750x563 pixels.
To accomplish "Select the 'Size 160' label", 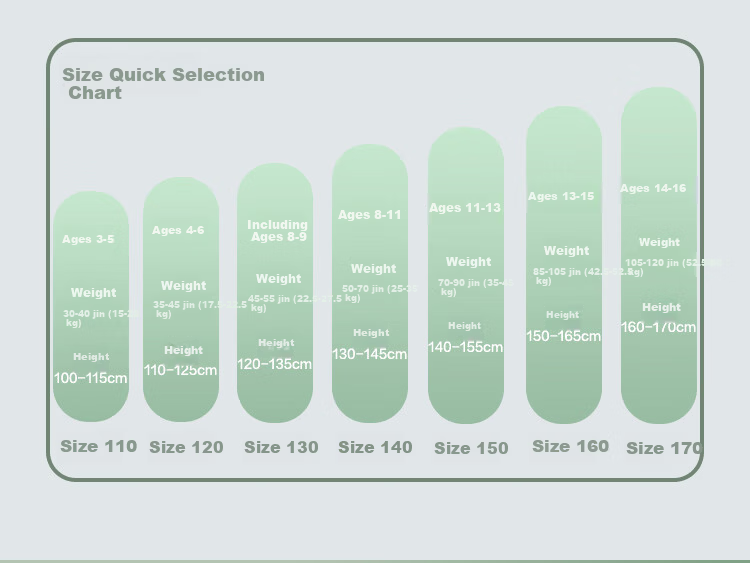I will click(571, 446).
